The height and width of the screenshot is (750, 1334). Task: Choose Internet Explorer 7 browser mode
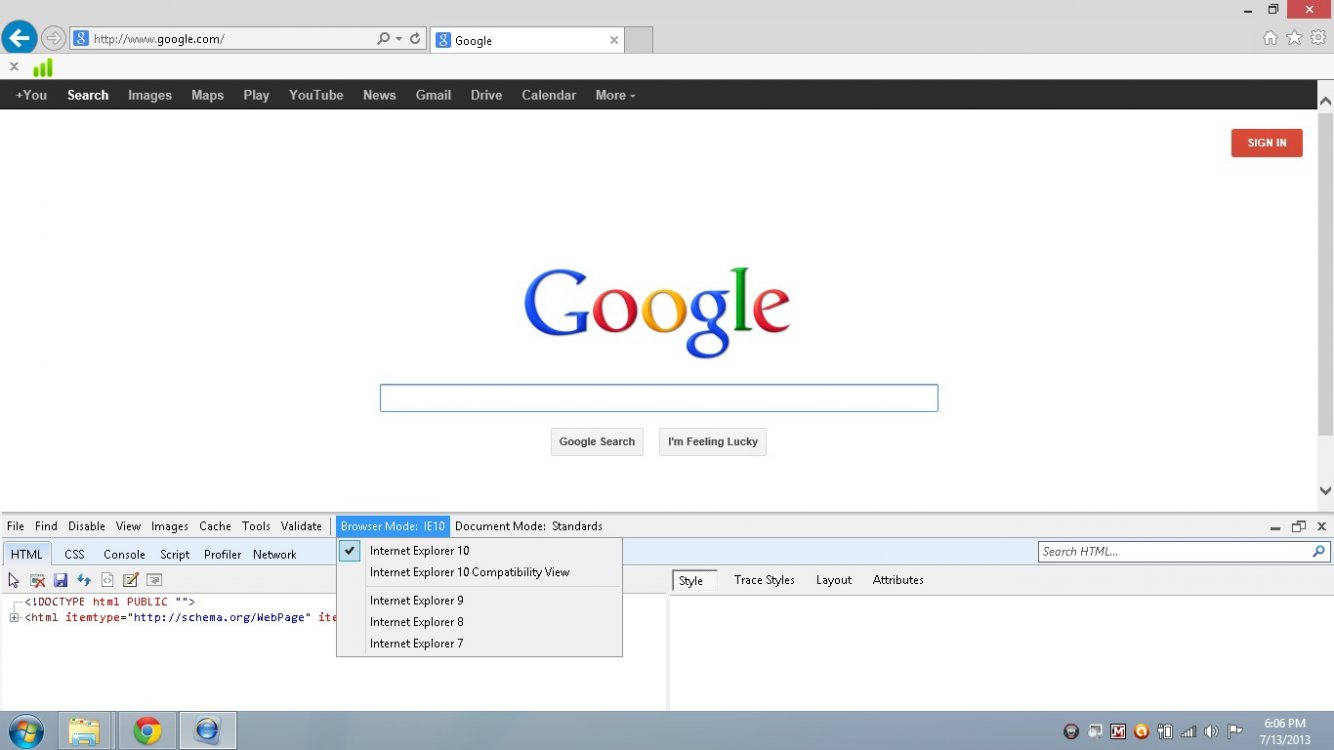tap(479, 644)
